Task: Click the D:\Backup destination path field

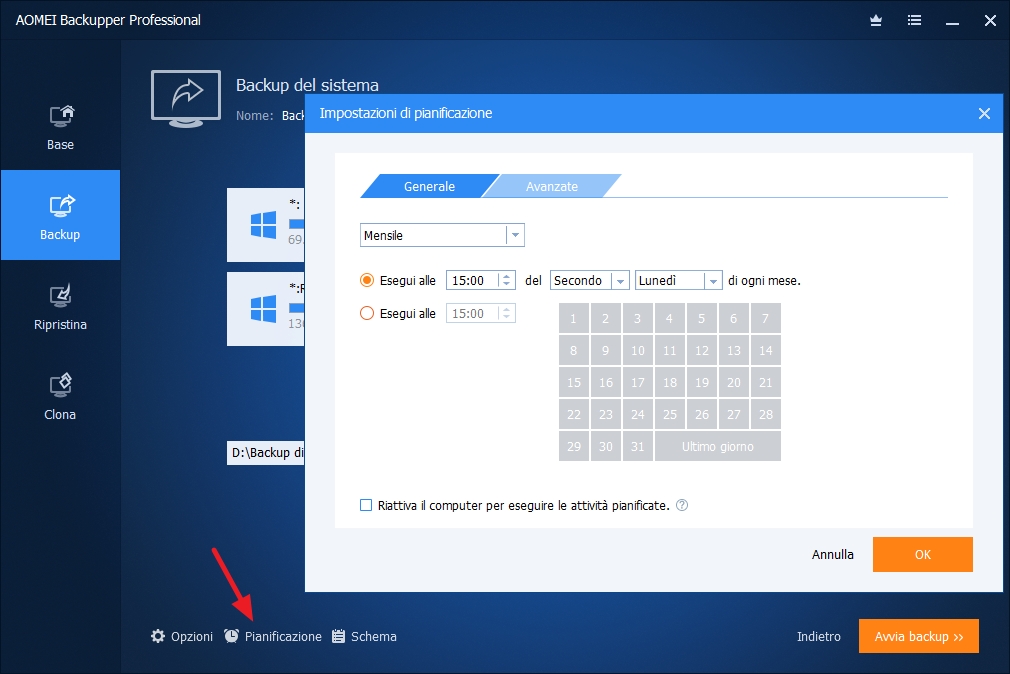Action: point(266,453)
